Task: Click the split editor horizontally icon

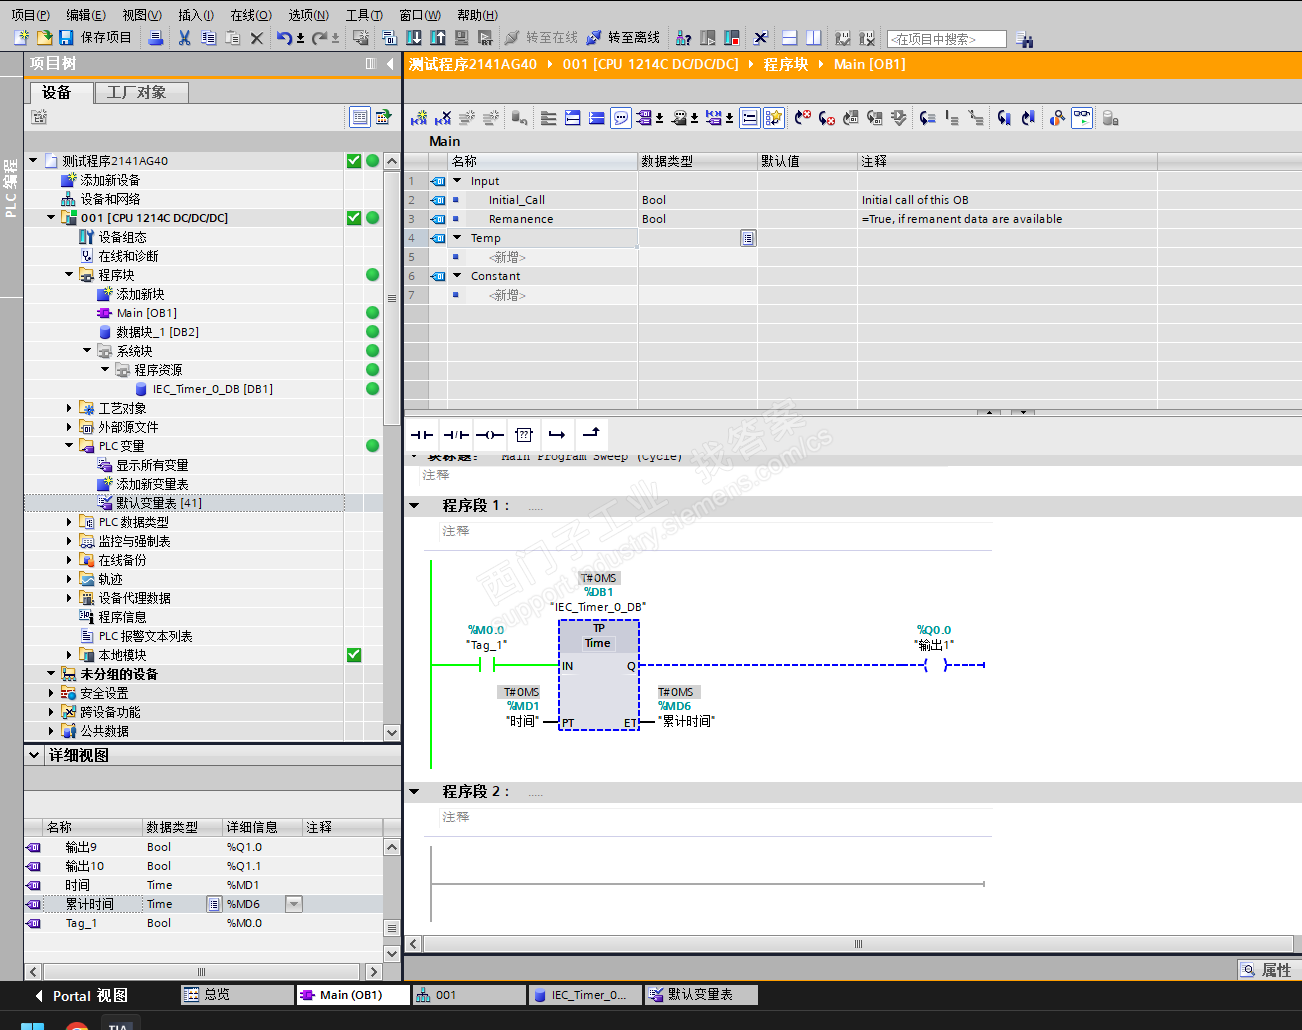Action: click(789, 38)
